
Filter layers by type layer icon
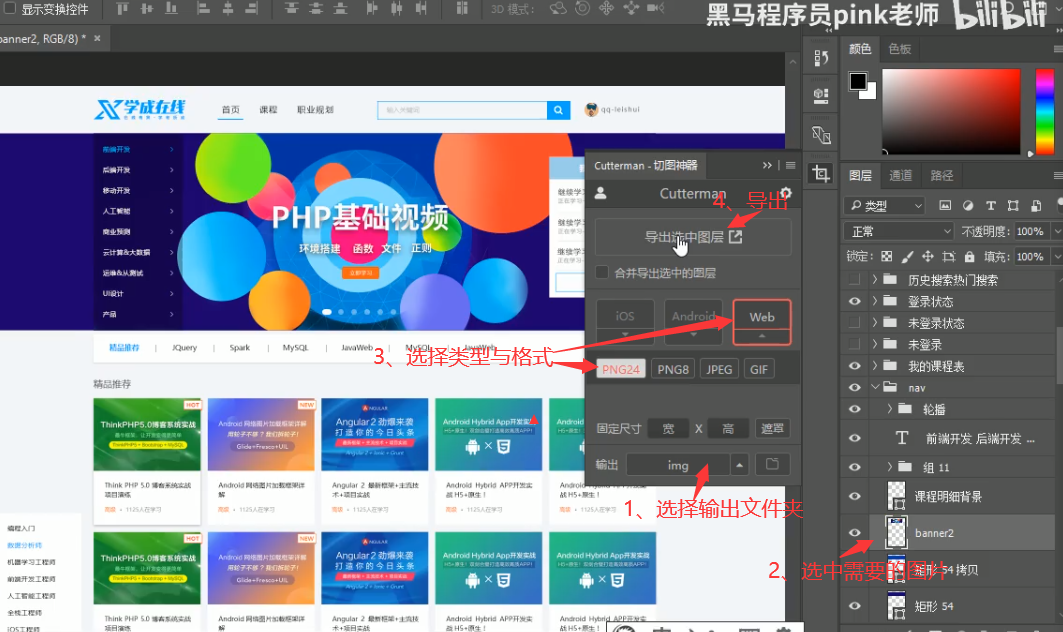[990, 205]
